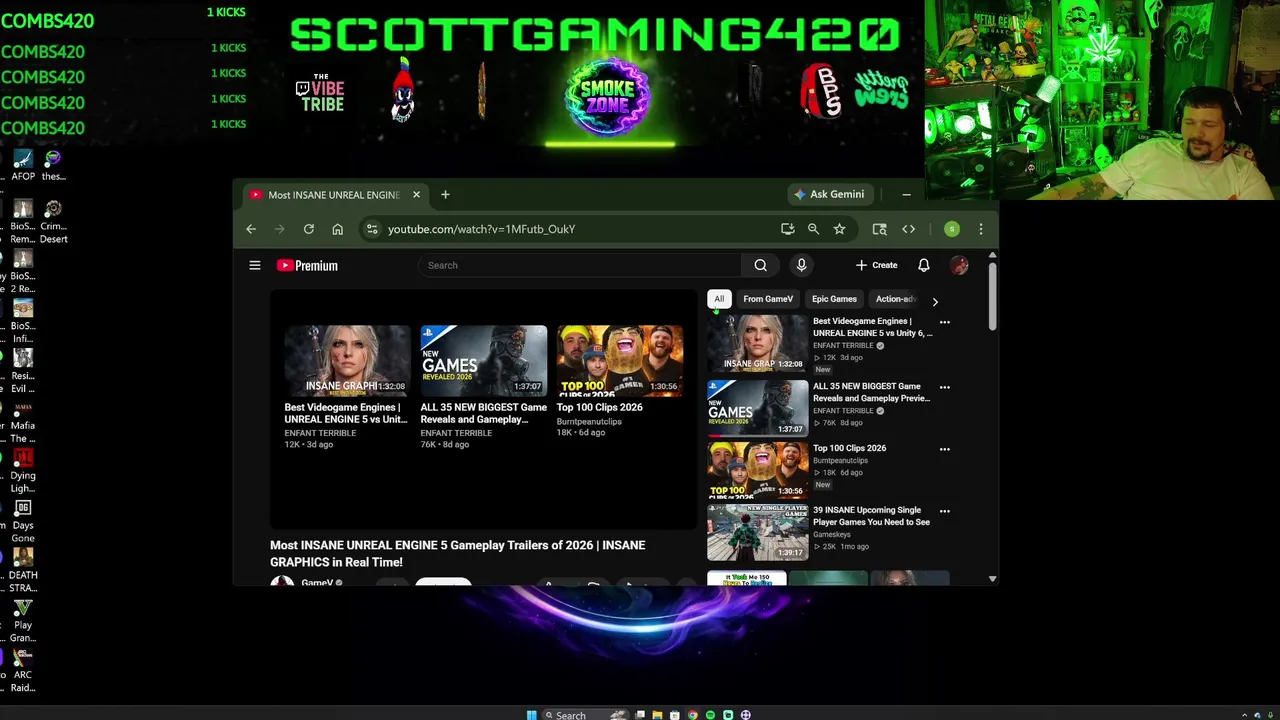
Task: Click the YouTube search magnifier button
Action: pyautogui.click(x=760, y=265)
